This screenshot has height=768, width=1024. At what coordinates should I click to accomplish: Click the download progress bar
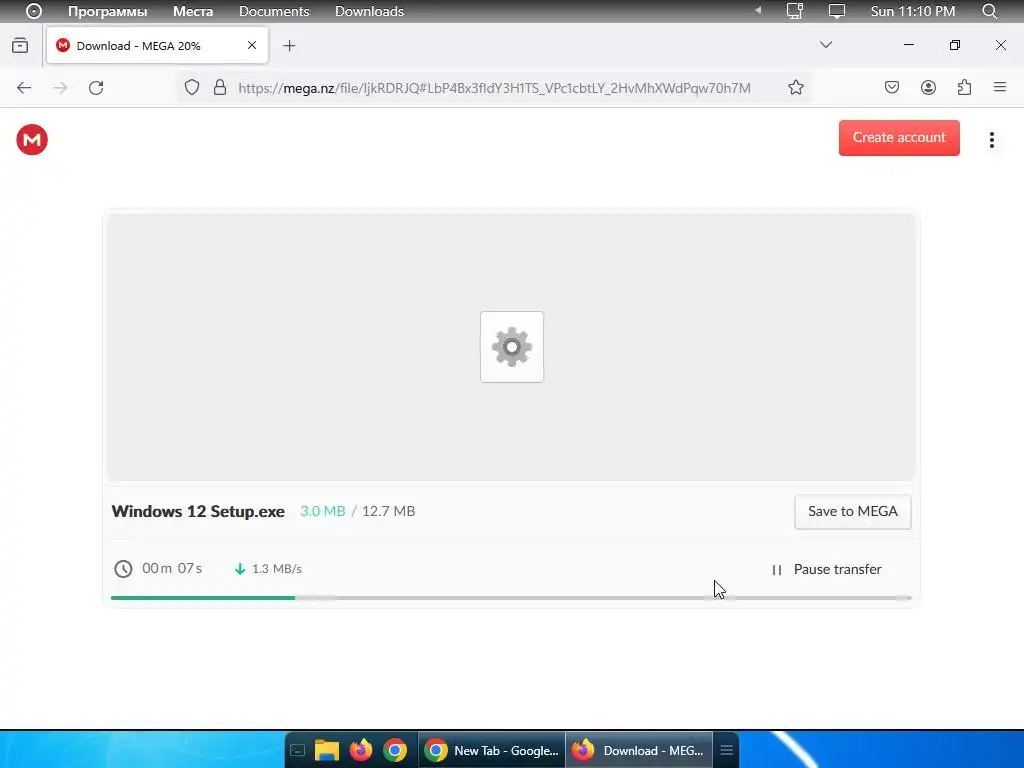pos(511,598)
